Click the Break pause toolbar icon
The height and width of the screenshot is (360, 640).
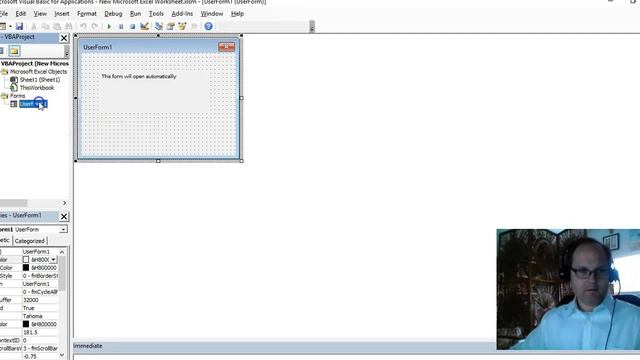click(121, 27)
